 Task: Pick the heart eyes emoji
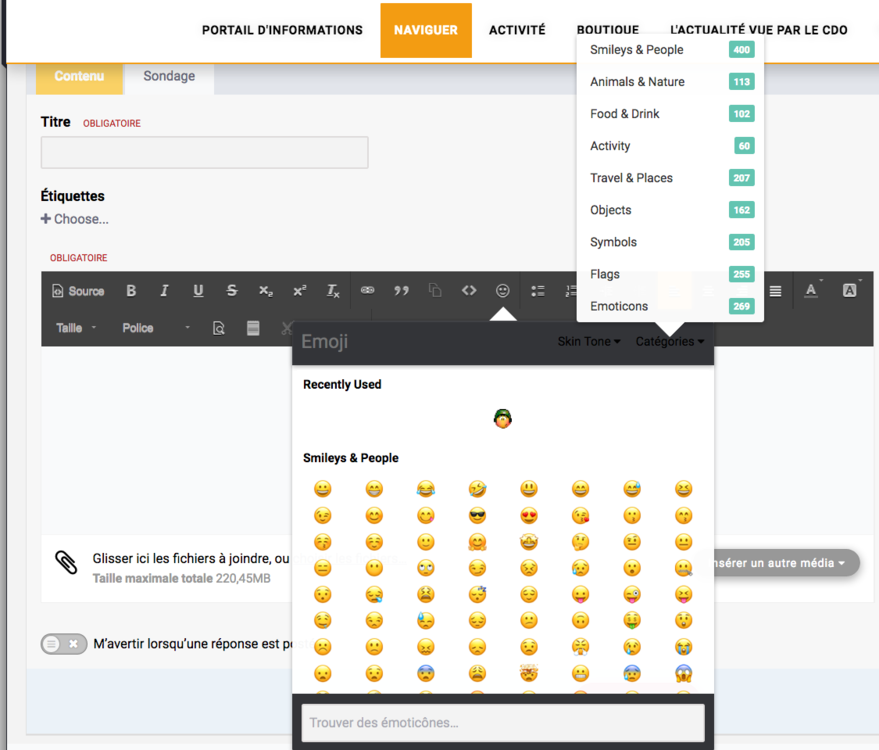pyautogui.click(x=529, y=516)
